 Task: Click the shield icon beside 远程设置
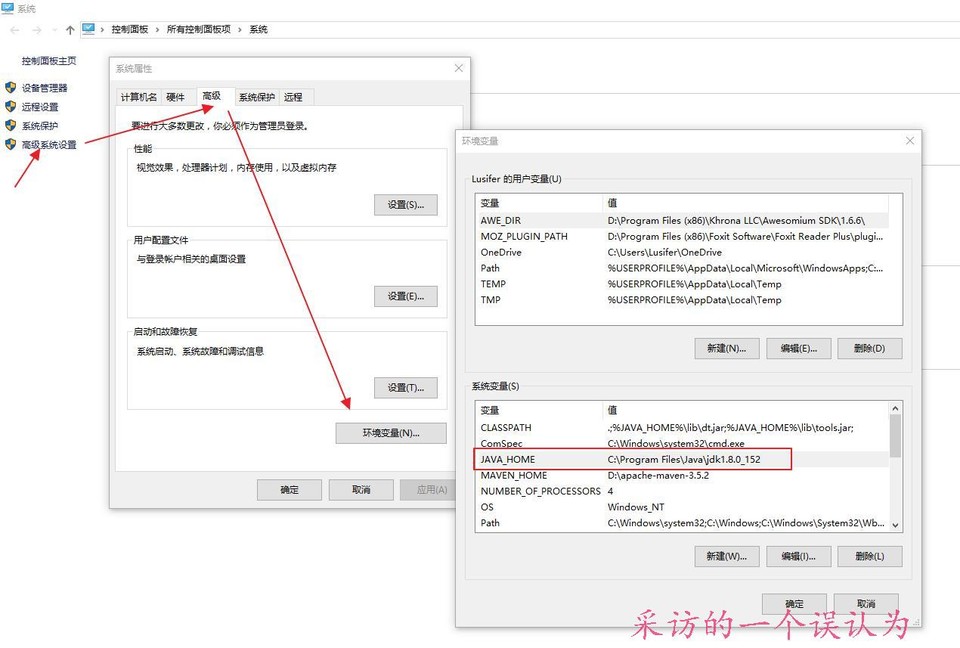tap(11, 107)
